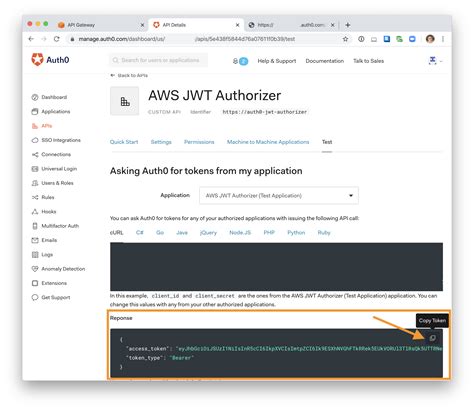Image resolution: width=474 pixels, height=410 pixels.
Task: Open Get Support in the sidebar
Action: click(x=51, y=298)
